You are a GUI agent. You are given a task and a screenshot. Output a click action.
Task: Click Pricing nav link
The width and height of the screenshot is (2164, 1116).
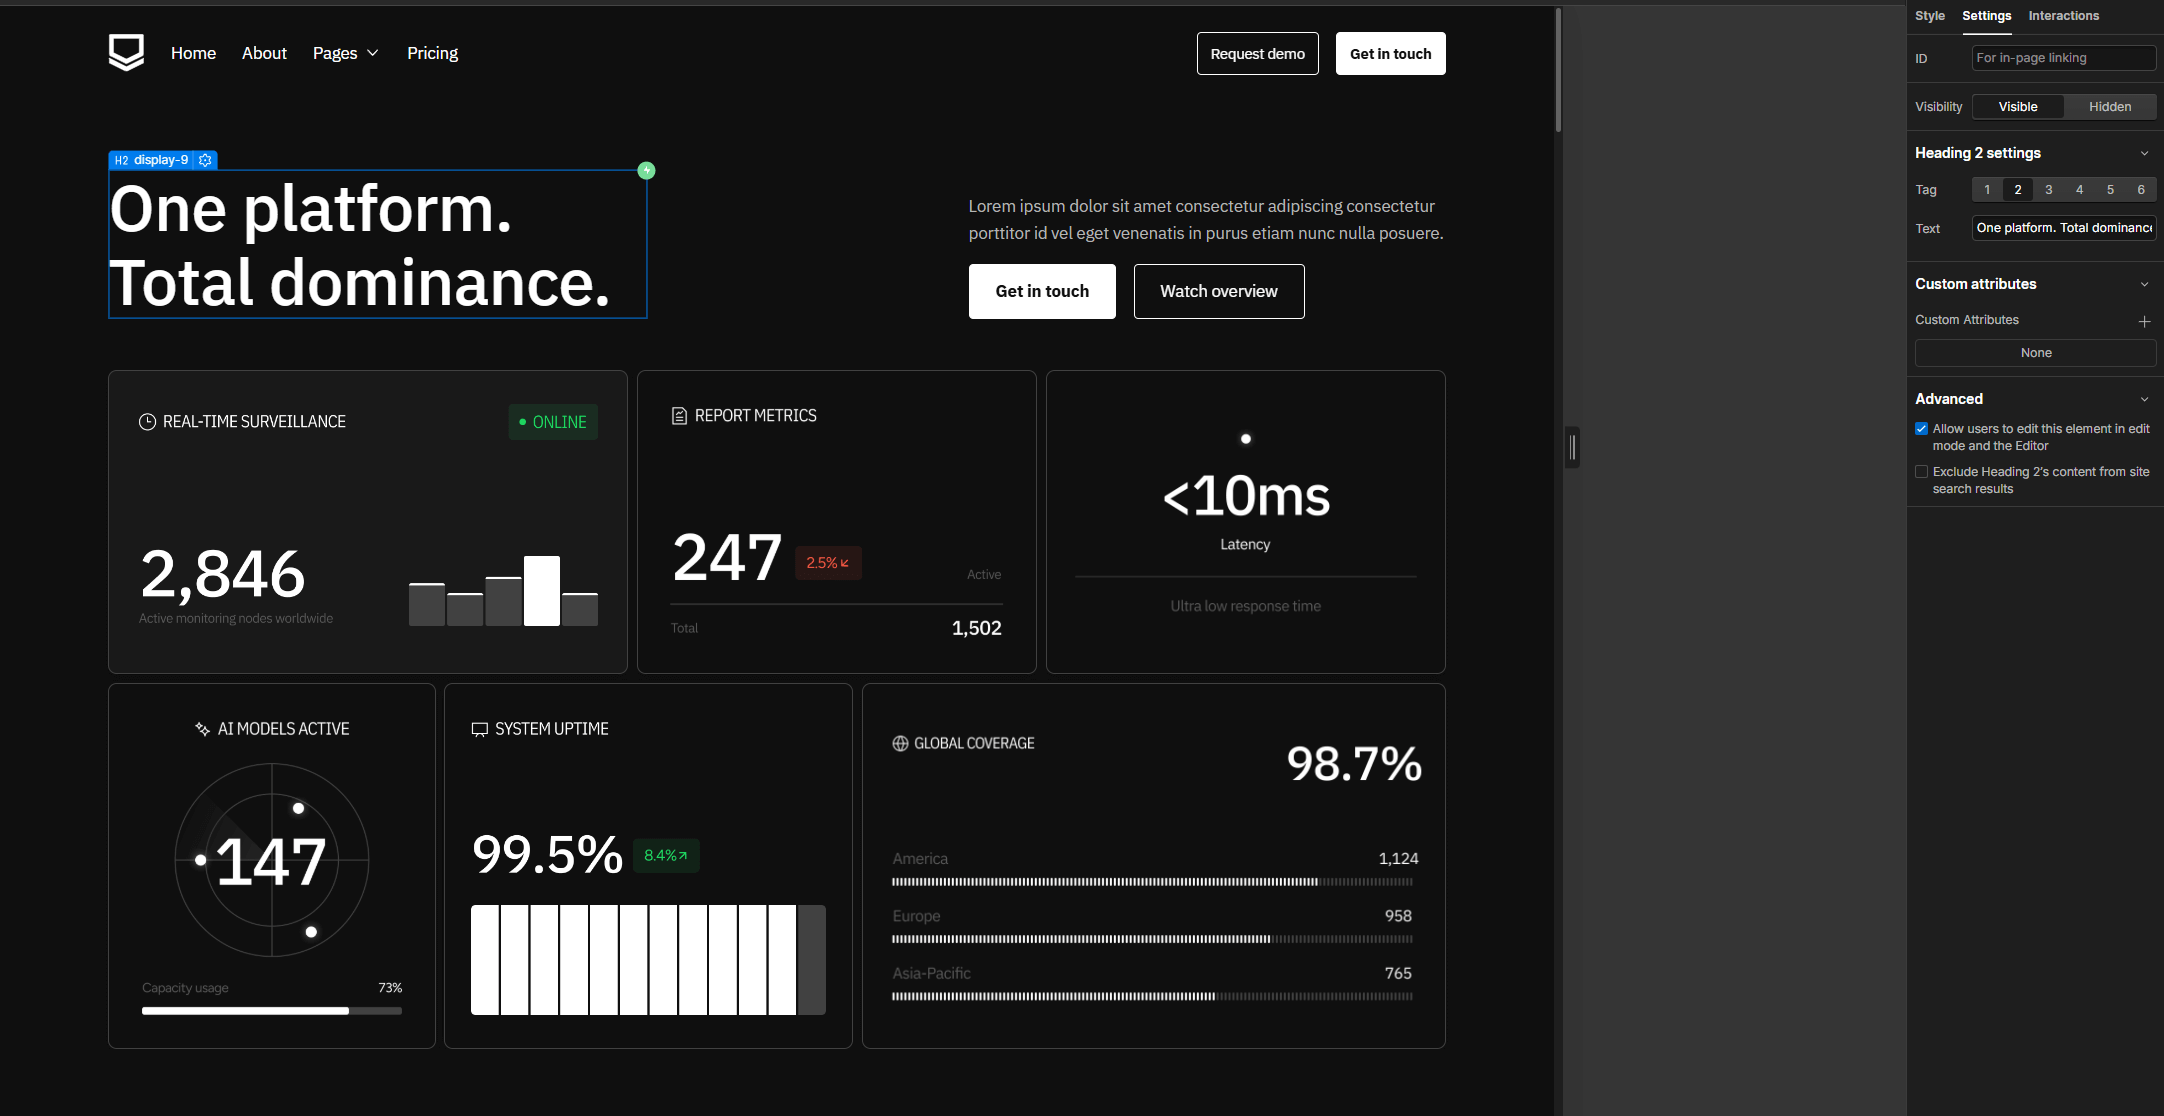point(432,53)
